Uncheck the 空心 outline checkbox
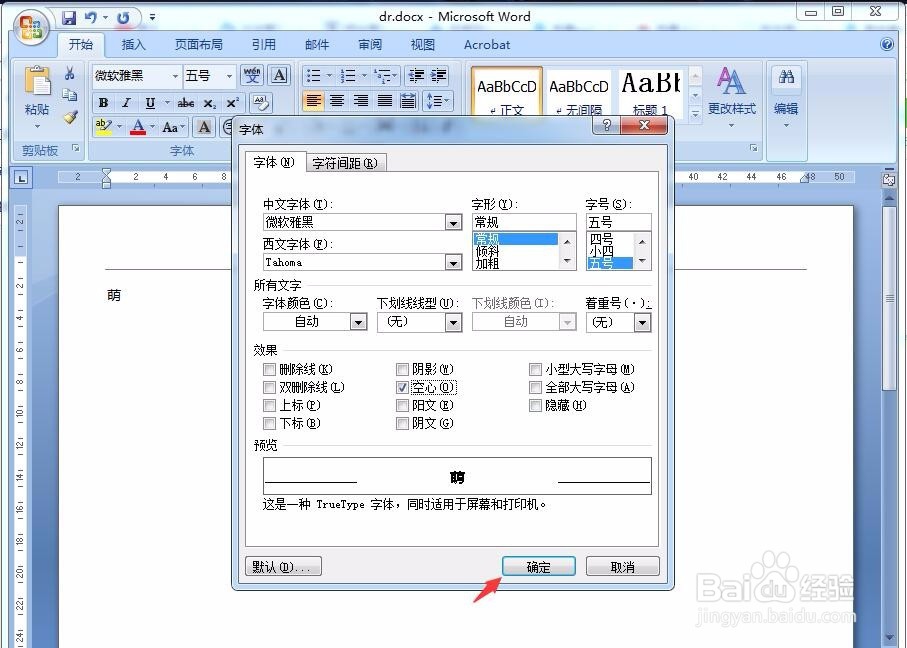The height and width of the screenshot is (648, 907). click(x=402, y=387)
